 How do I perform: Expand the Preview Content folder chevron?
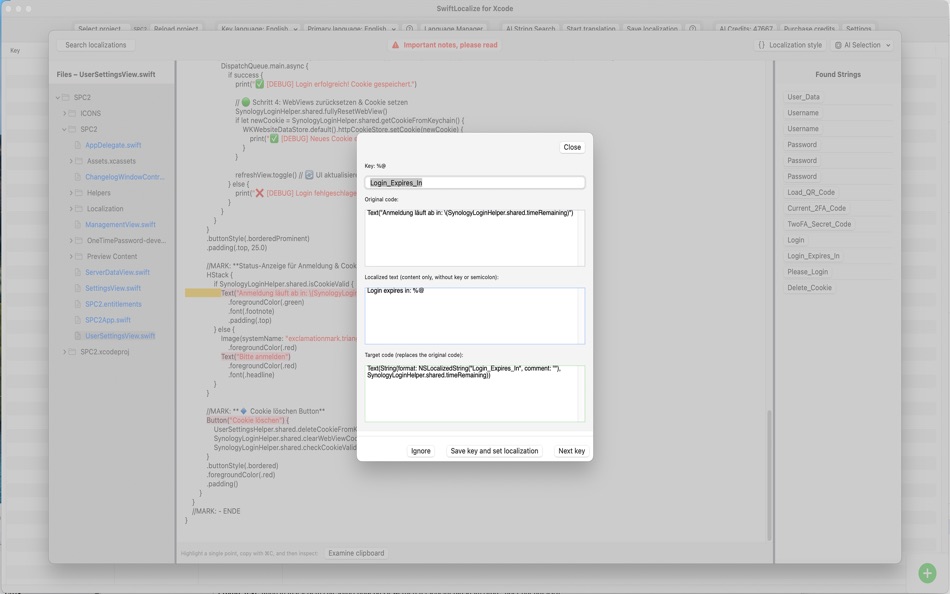click(x=71, y=256)
